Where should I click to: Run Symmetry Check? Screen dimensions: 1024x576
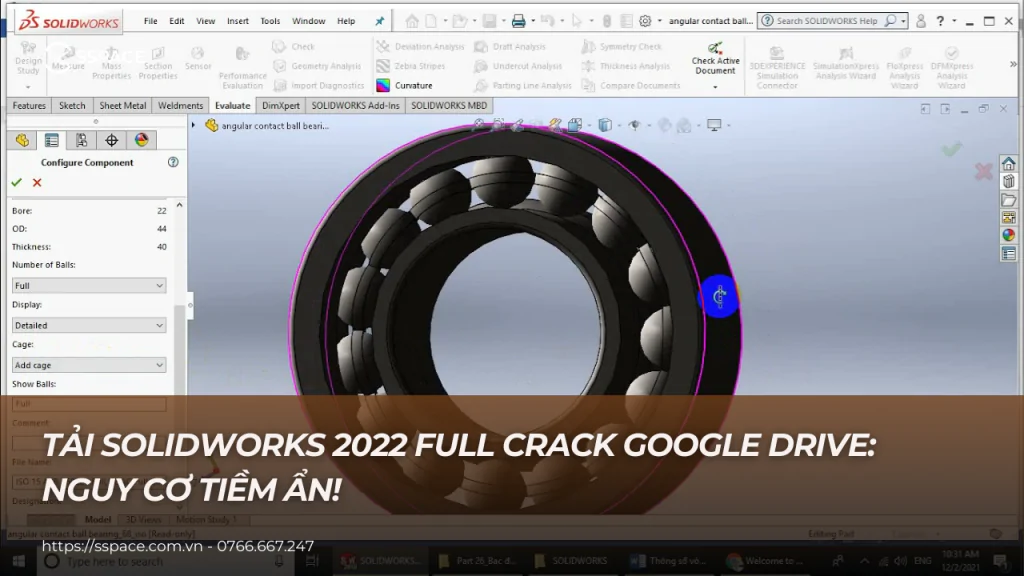622,46
